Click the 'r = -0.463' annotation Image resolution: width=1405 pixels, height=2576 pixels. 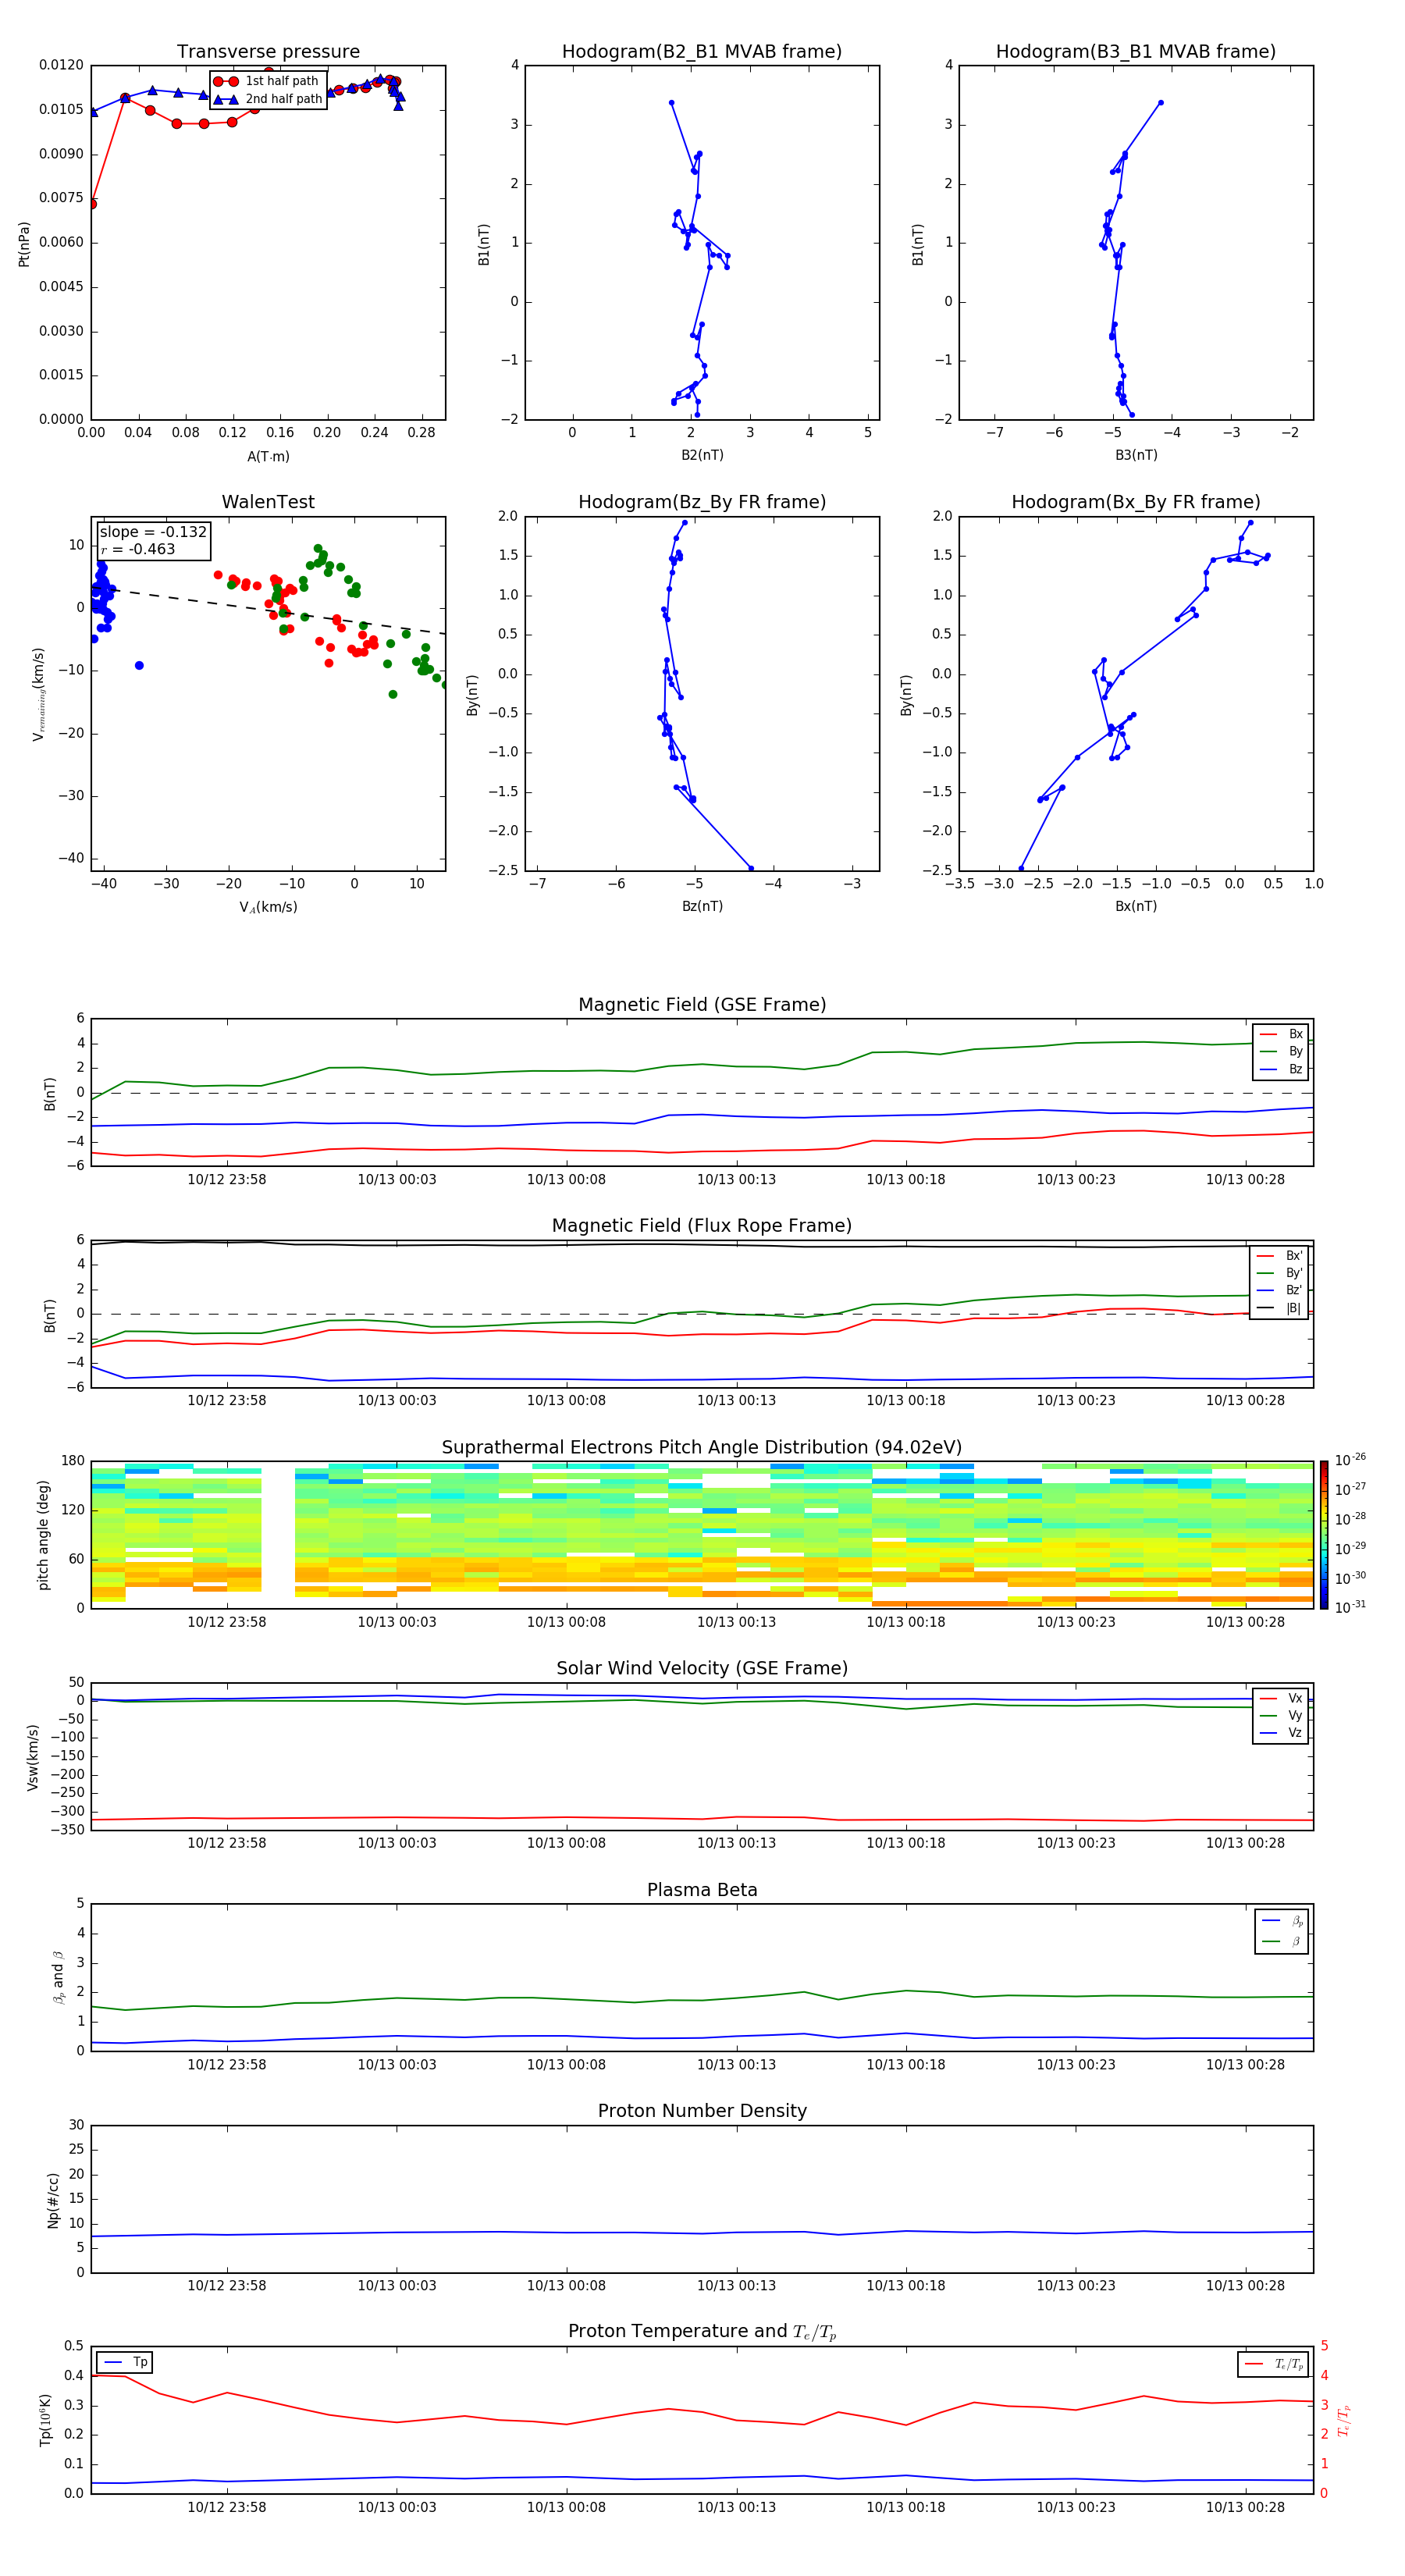click(x=138, y=549)
